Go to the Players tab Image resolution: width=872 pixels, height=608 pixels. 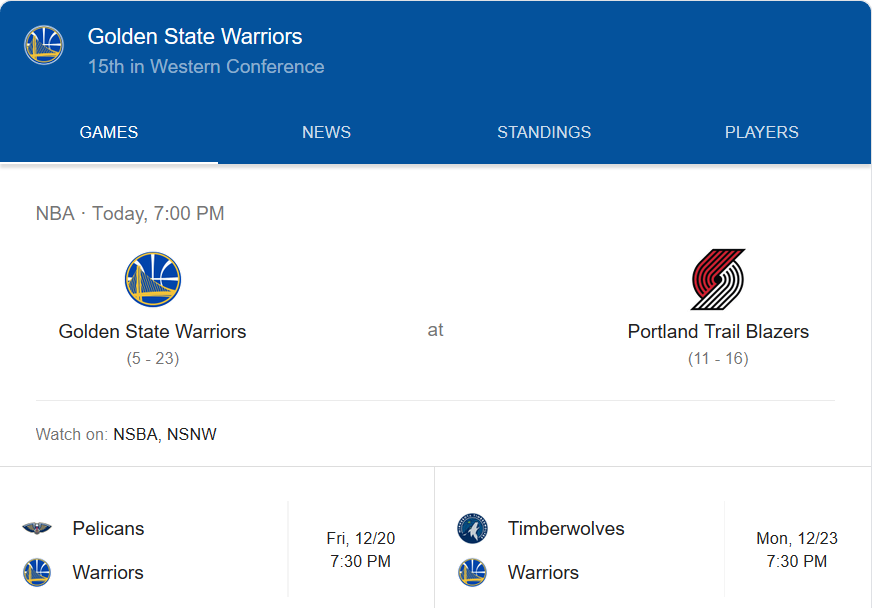tap(761, 132)
